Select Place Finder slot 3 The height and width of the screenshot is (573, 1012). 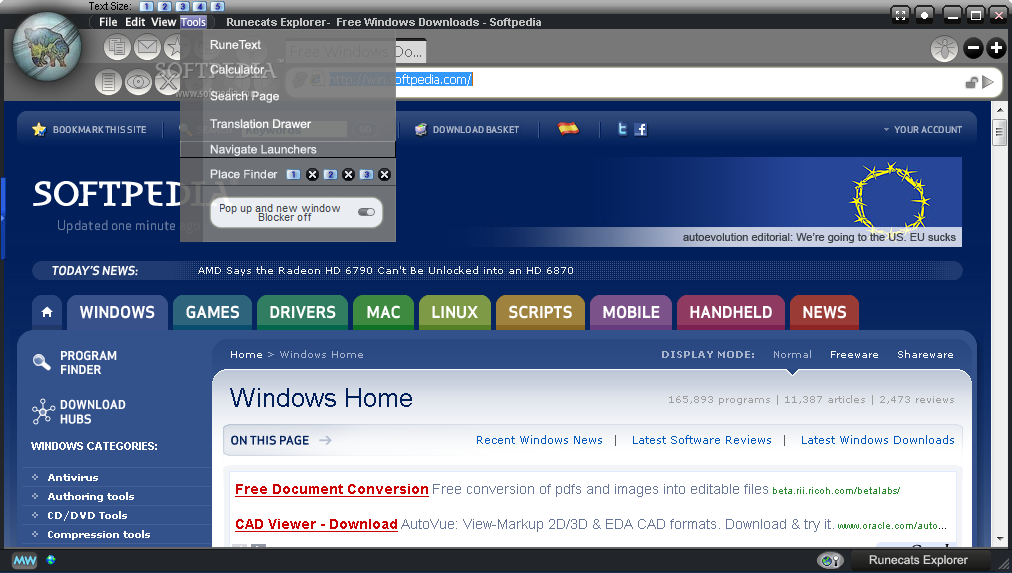coord(367,174)
